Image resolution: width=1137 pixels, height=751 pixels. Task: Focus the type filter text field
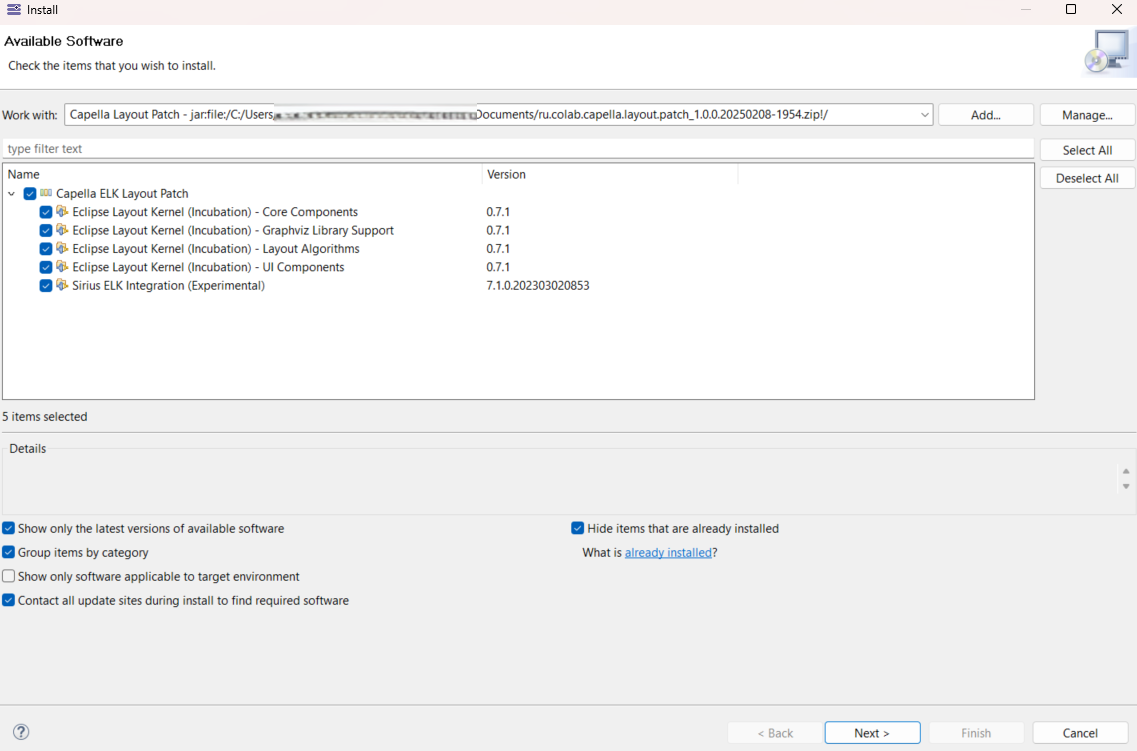click(517, 149)
